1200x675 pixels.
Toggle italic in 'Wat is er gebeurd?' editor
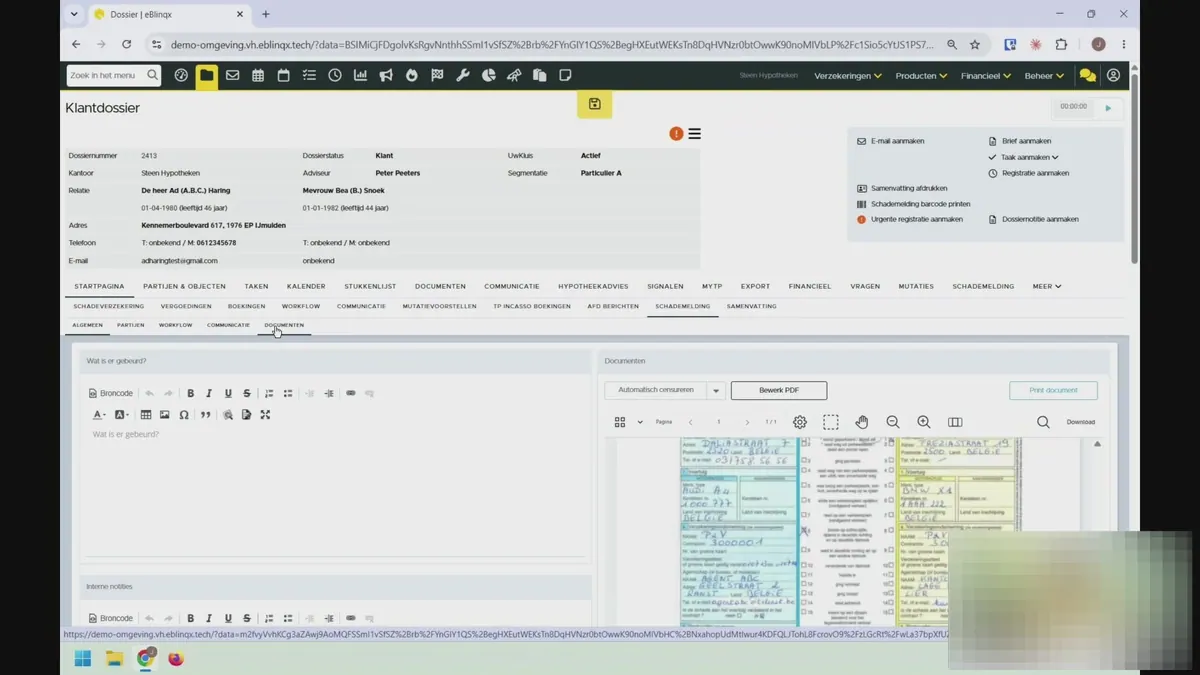tap(209, 393)
